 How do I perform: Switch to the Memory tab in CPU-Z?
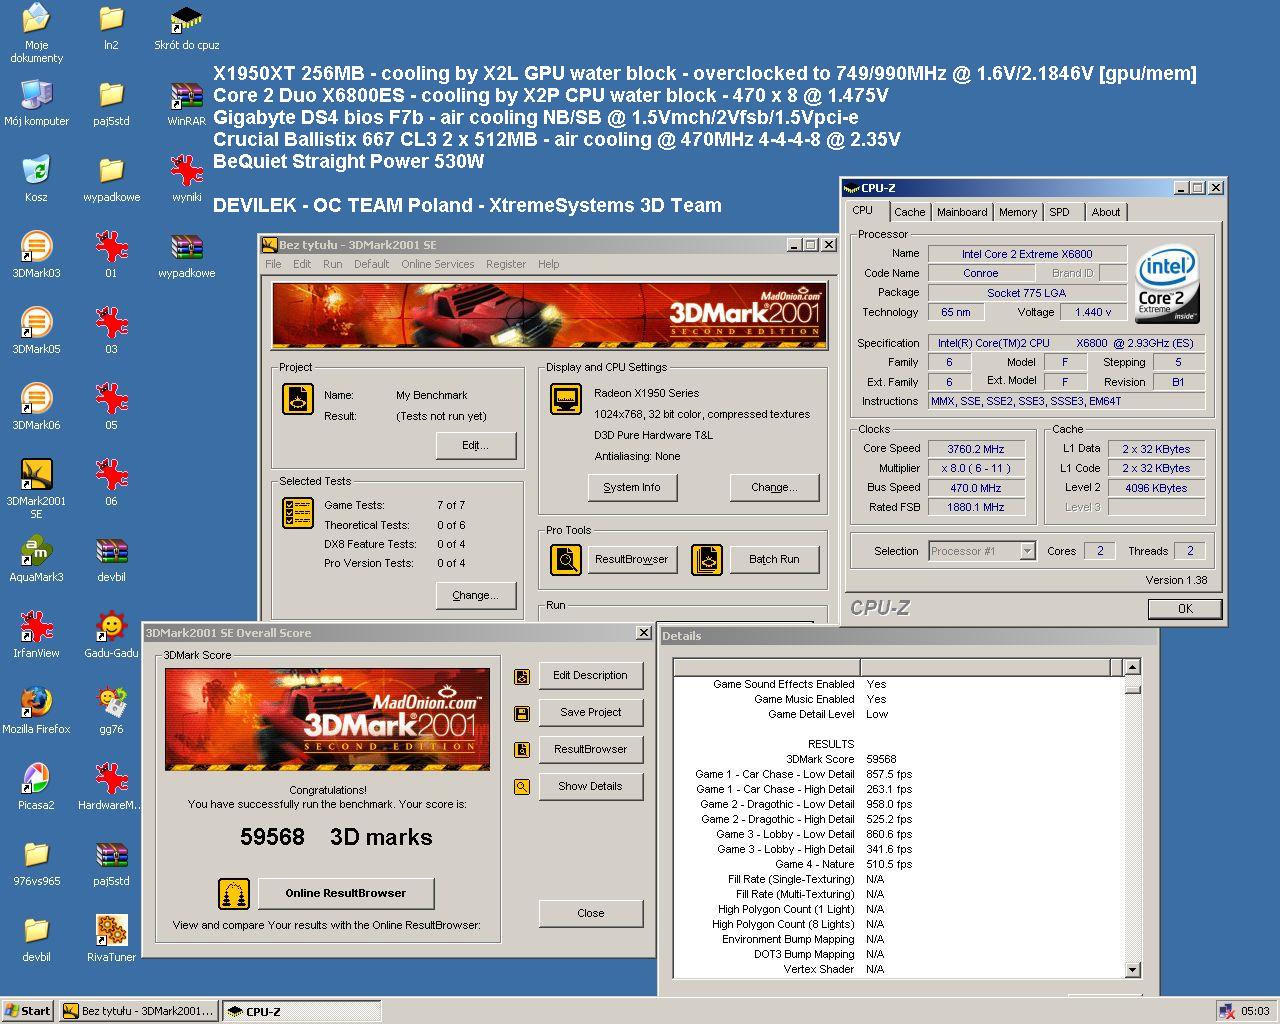click(1018, 212)
